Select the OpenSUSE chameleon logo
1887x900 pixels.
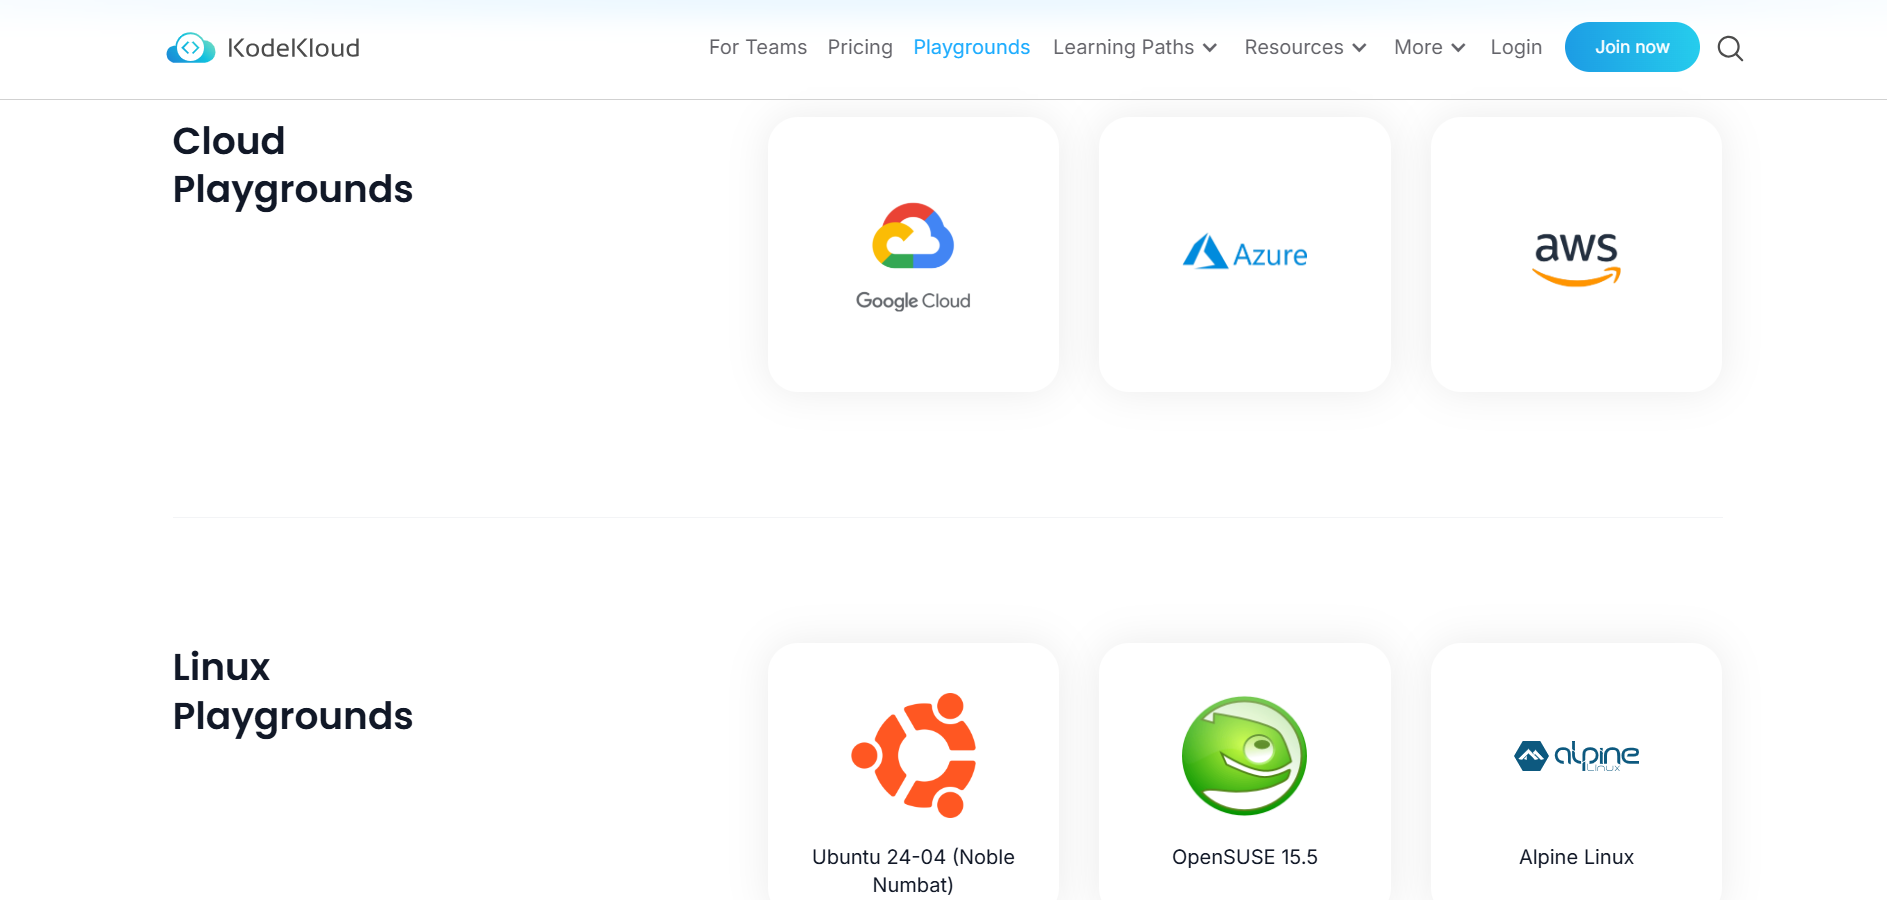[x=1244, y=756]
